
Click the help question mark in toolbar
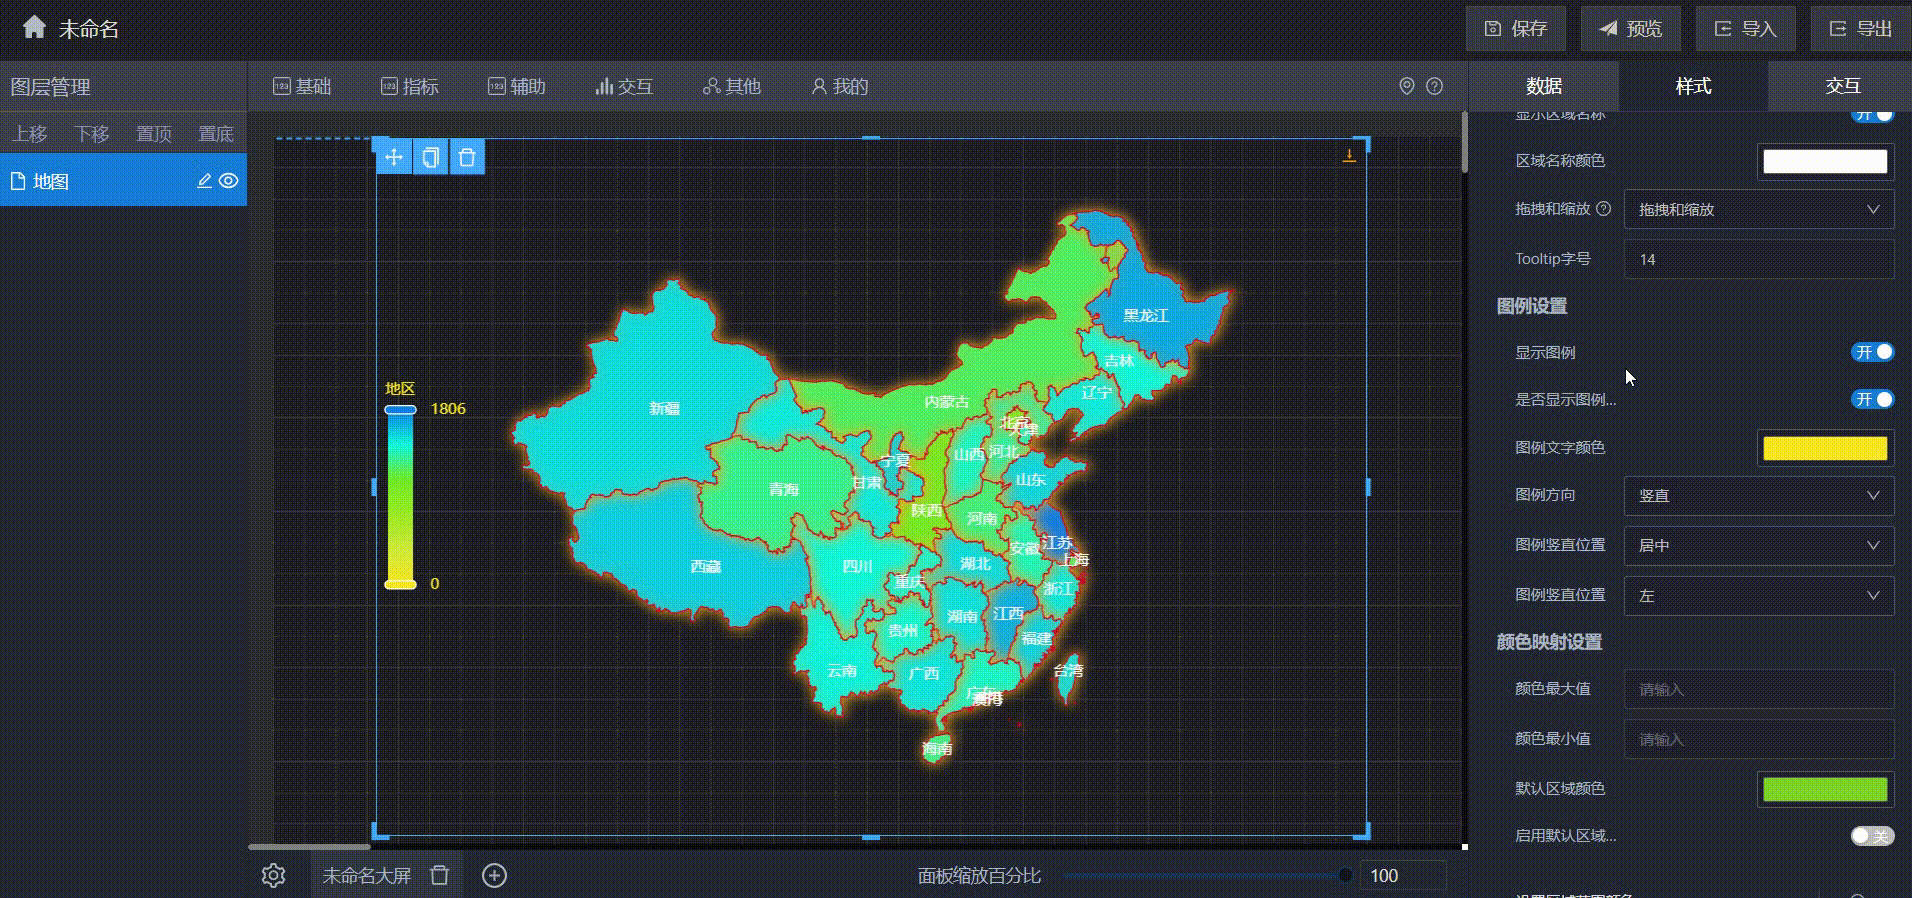click(x=1434, y=86)
